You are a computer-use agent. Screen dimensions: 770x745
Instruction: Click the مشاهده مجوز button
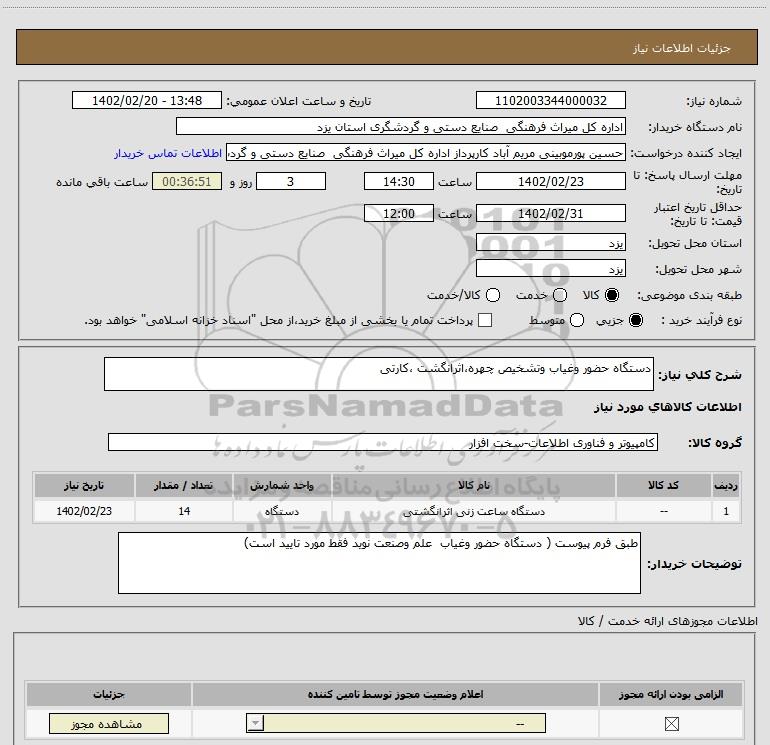(109, 723)
